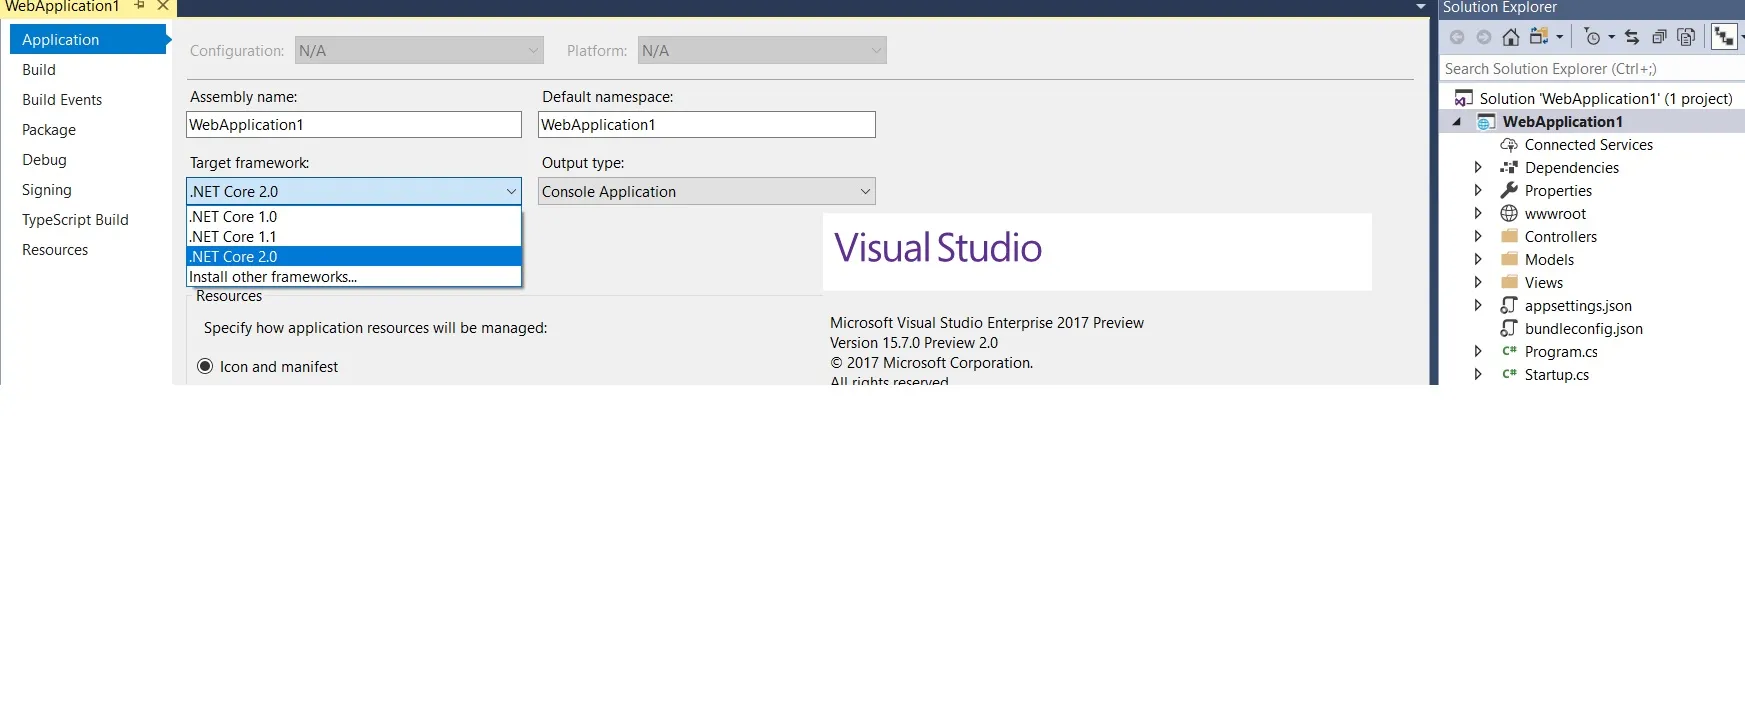Screen dimensions: 1745x724
Task: Click the Assembly name text field
Action: coord(354,124)
